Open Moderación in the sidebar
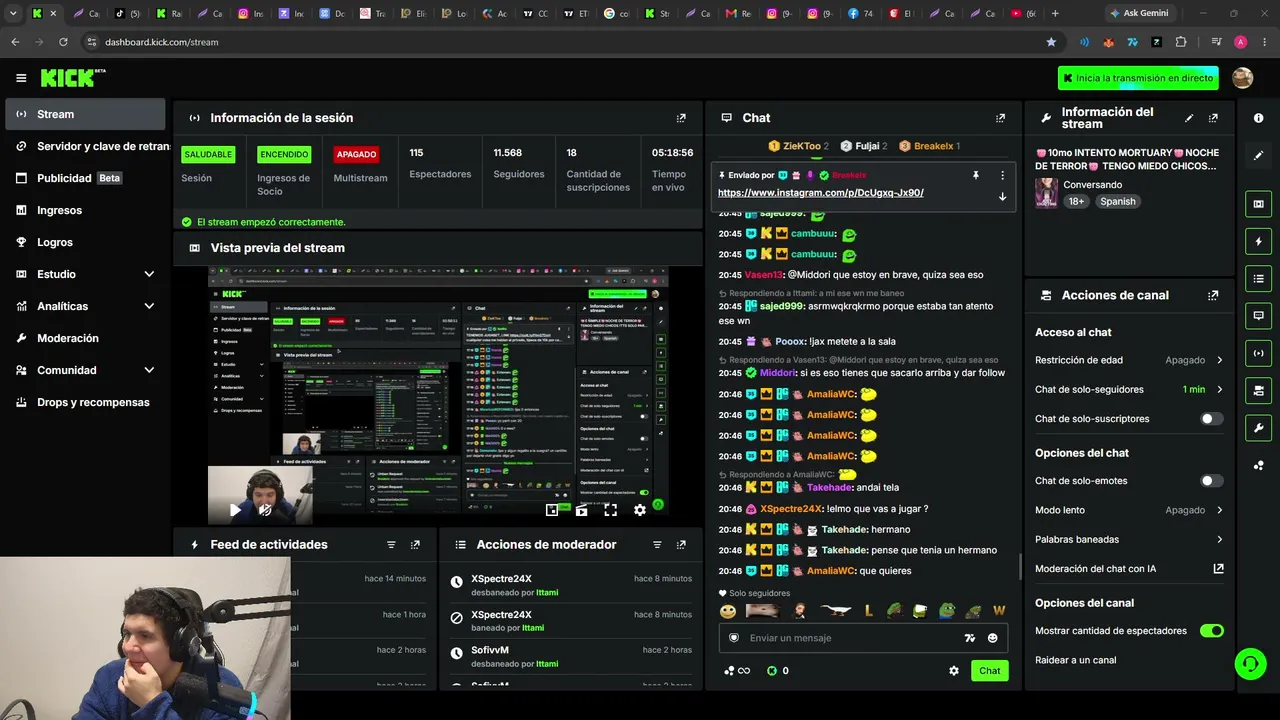 85,338
